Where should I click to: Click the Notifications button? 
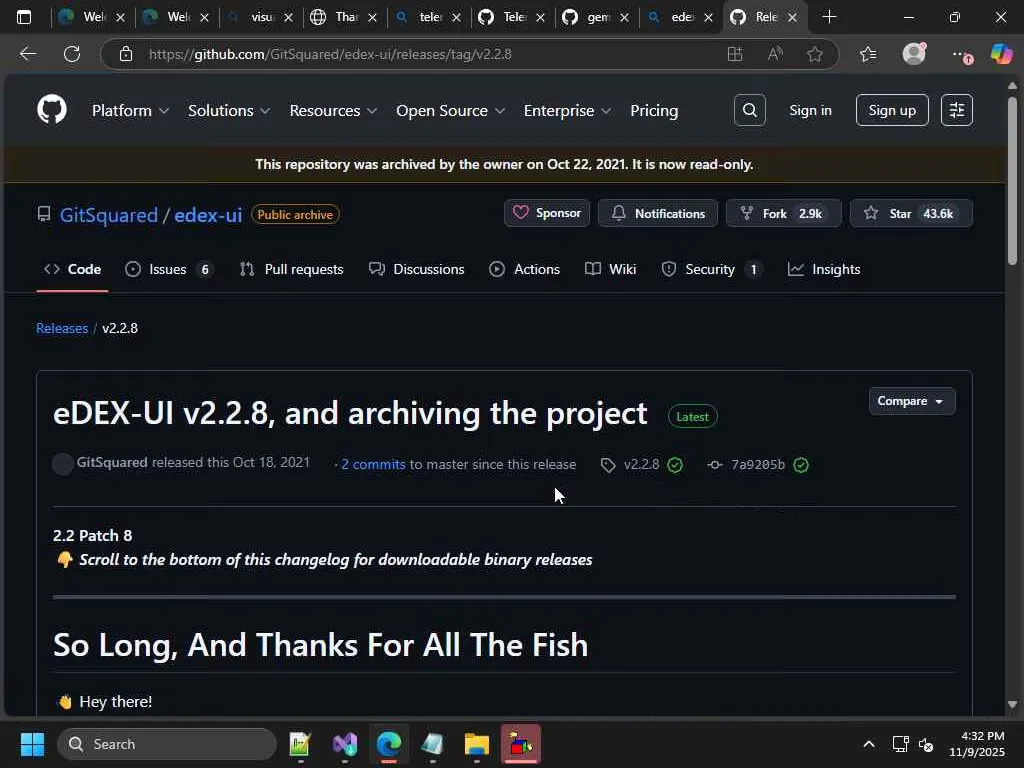click(x=658, y=214)
